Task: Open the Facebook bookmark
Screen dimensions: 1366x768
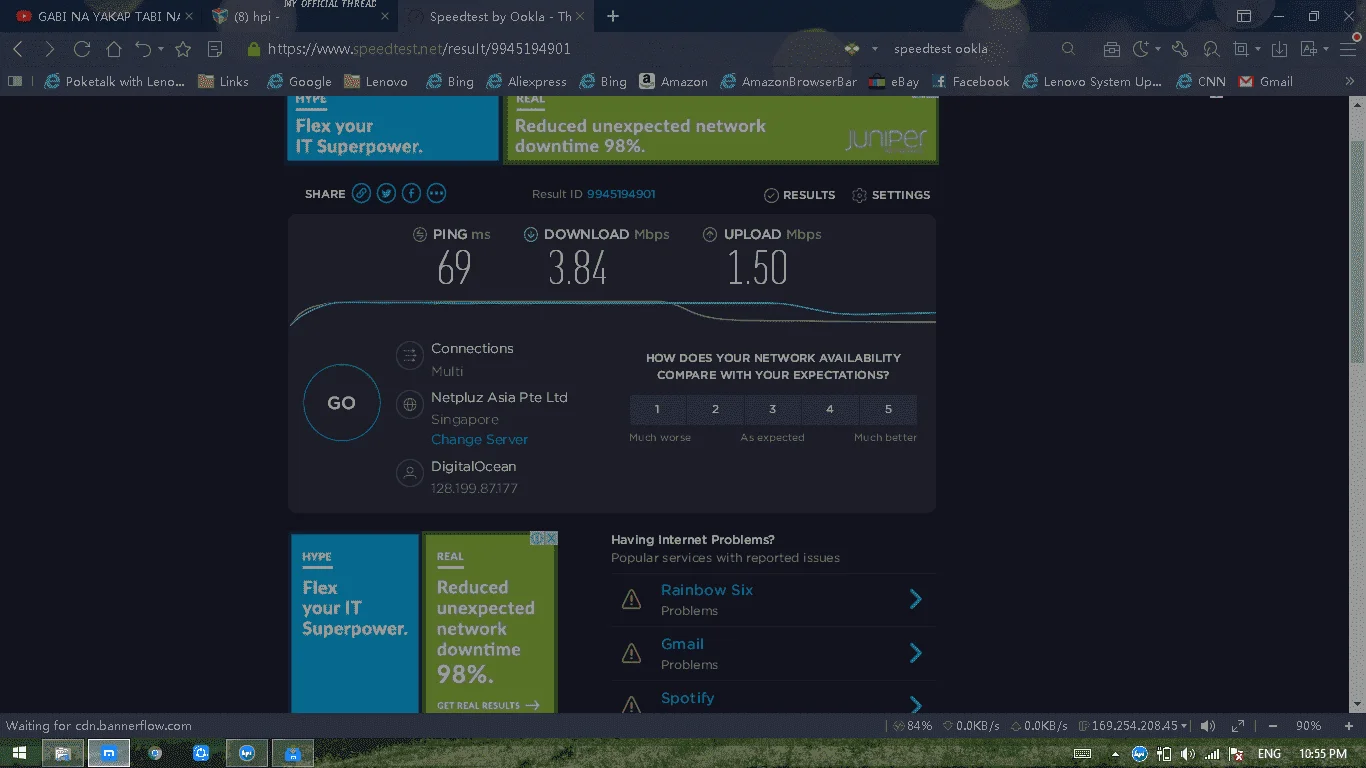Action: pyautogui.click(x=970, y=82)
